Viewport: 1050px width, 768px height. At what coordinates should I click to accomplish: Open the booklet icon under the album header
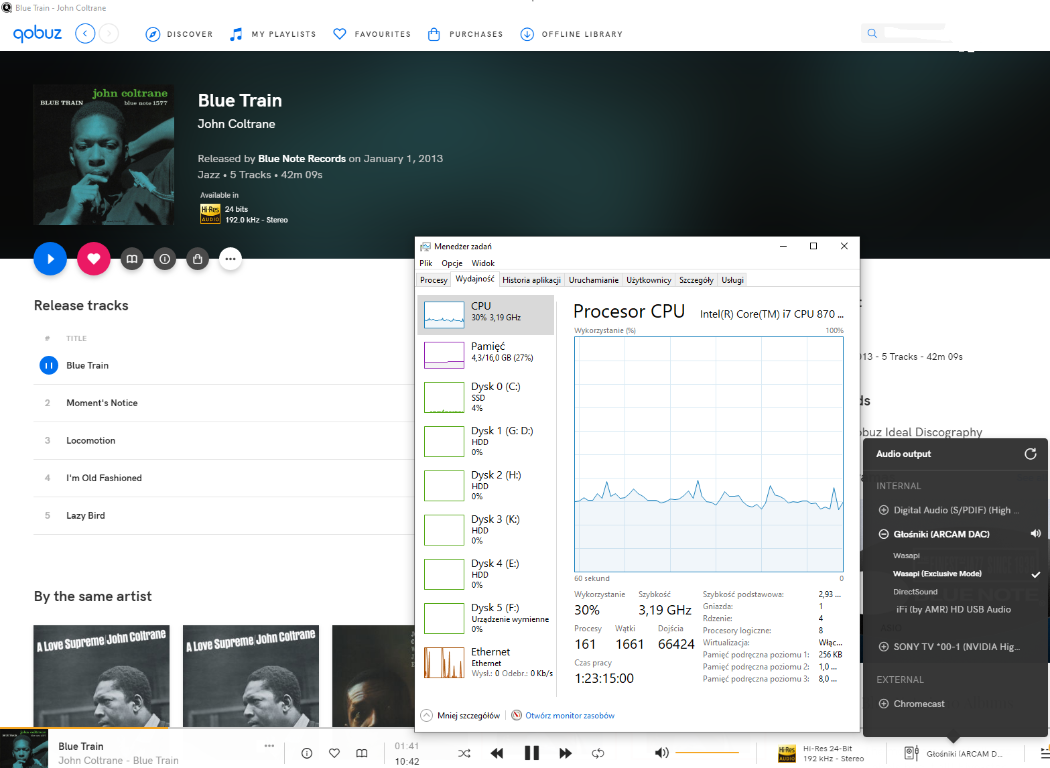point(132,258)
